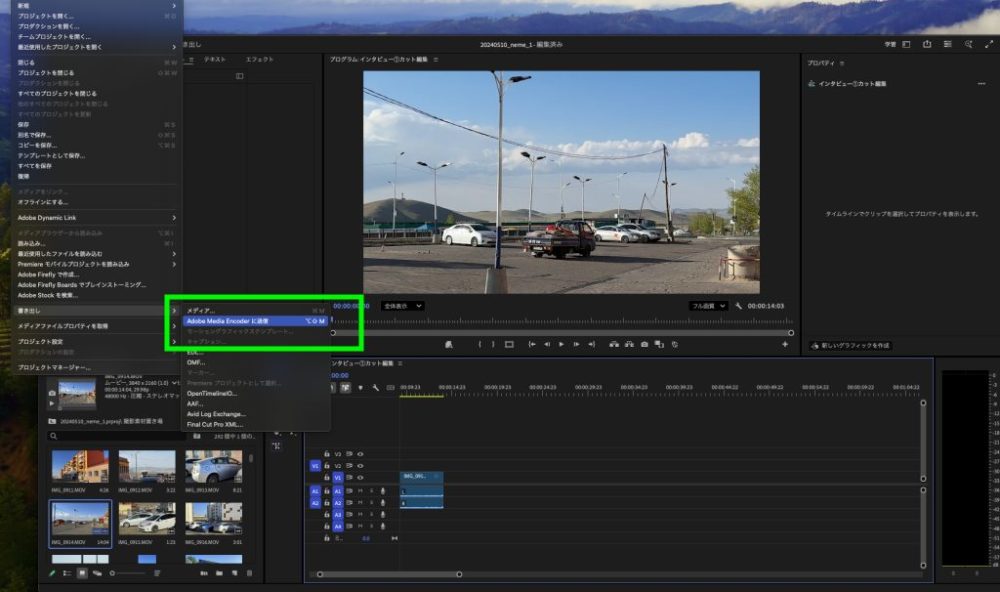The height and width of the screenshot is (592, 1000).
Task: Select the IMG_0914.MOV thumbnail
Action: [x=80, y=518]
